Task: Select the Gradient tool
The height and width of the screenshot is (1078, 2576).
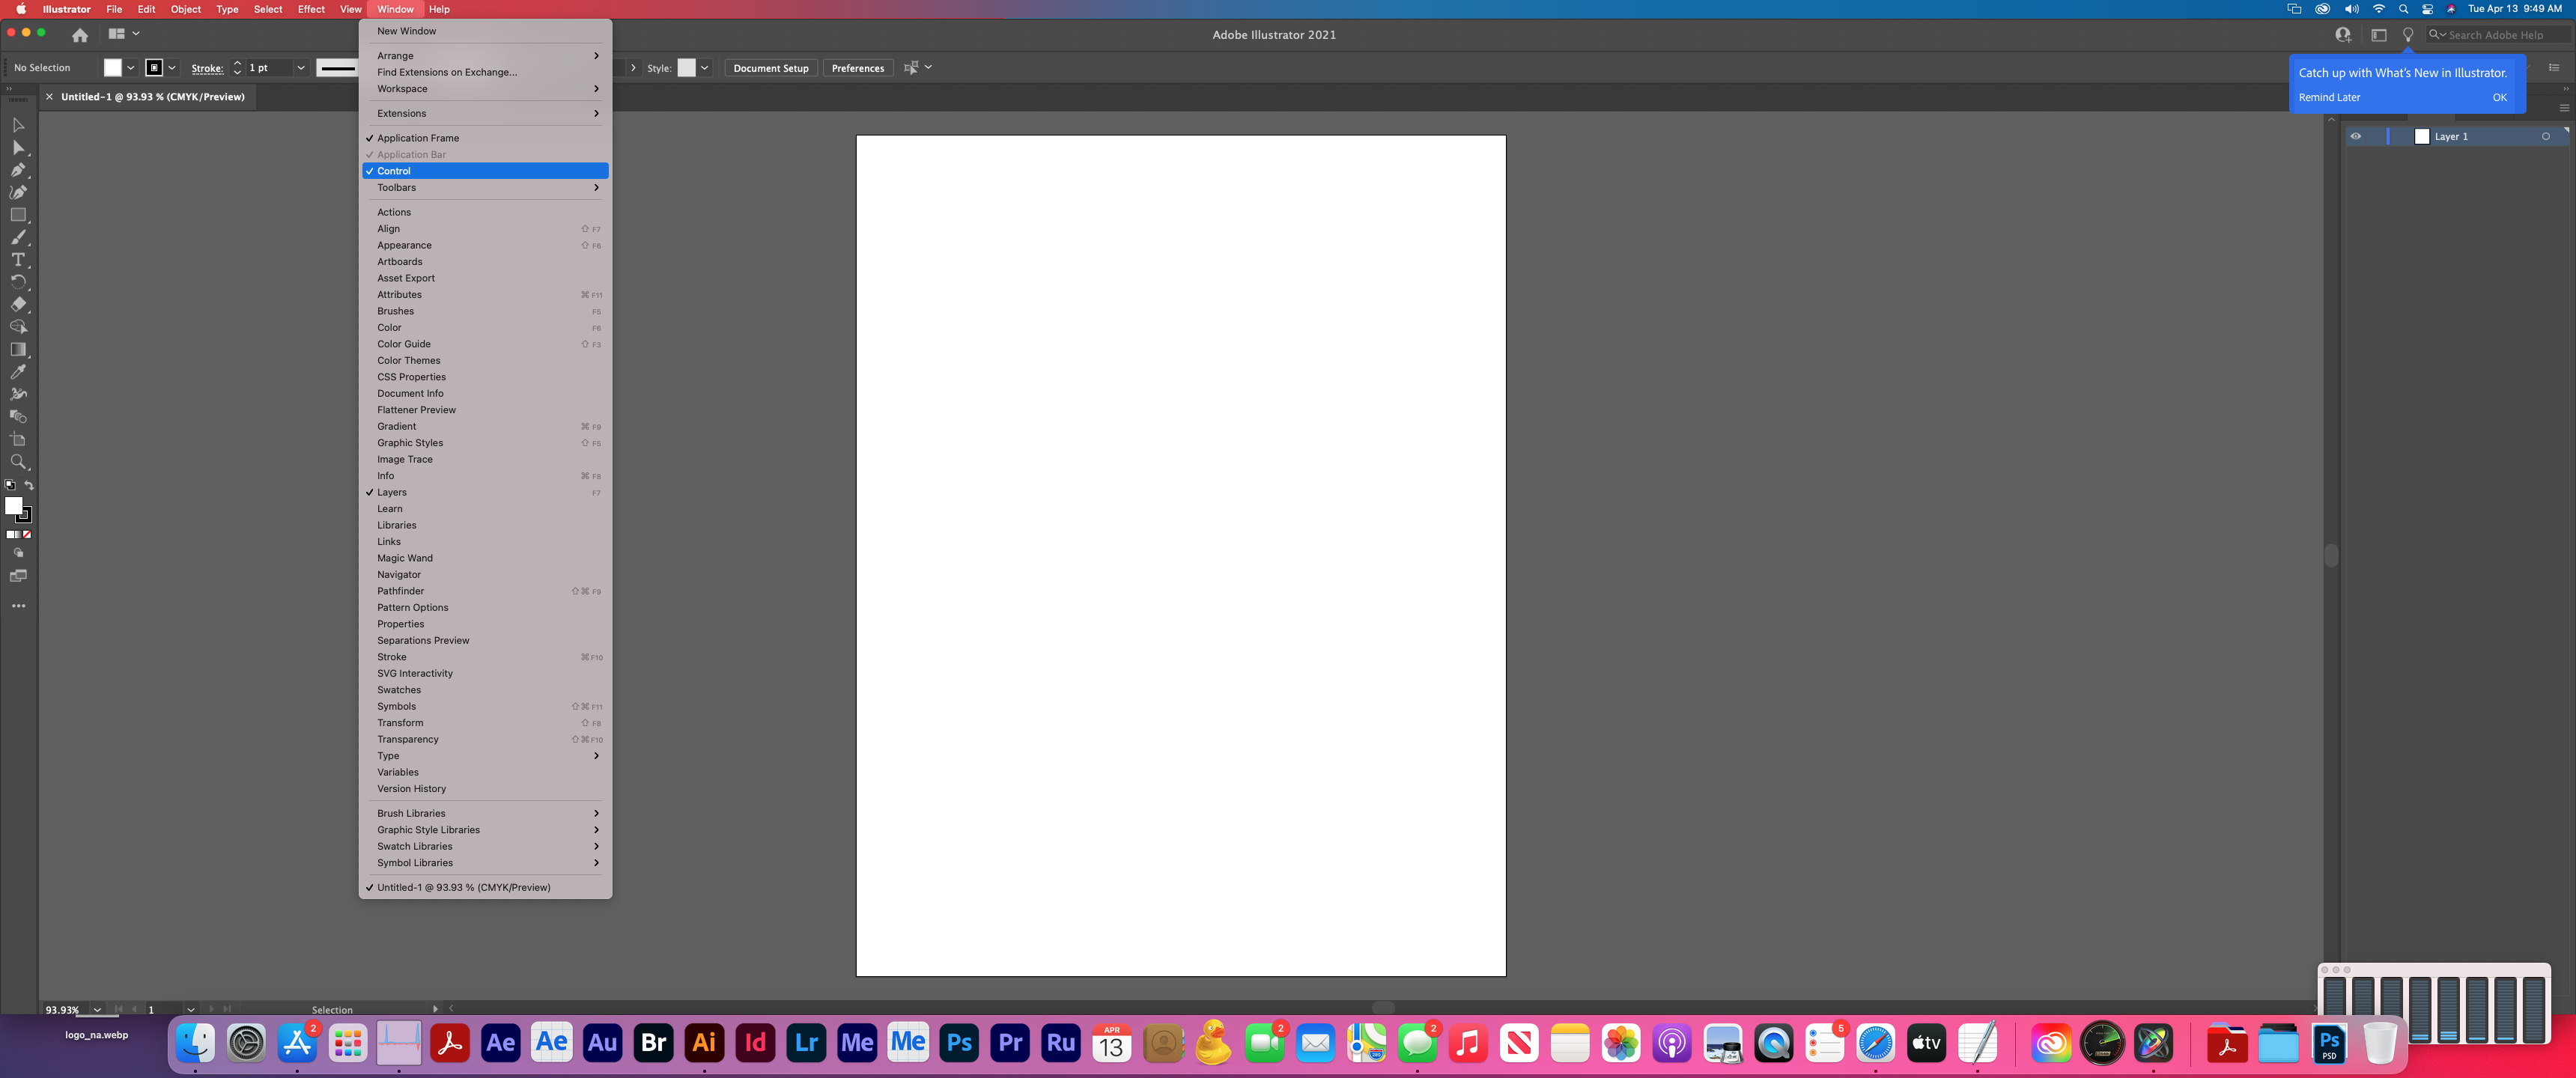Action: (18, 349)
